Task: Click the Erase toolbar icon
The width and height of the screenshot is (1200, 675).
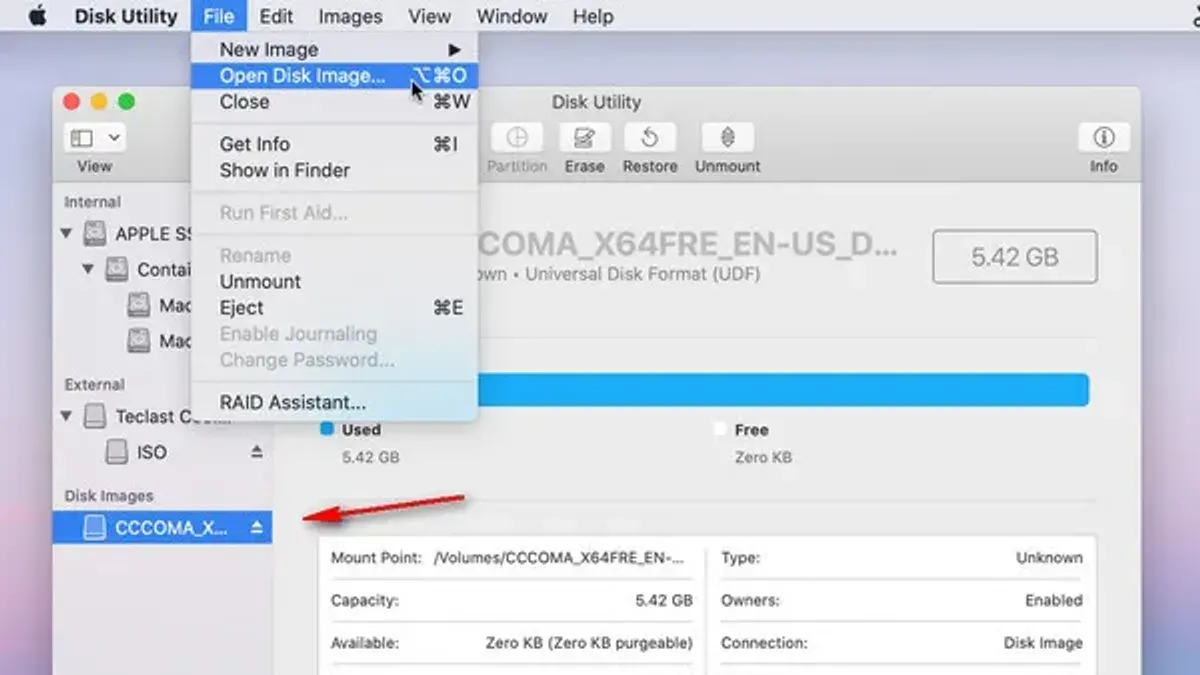Action: tap(584, 138)
